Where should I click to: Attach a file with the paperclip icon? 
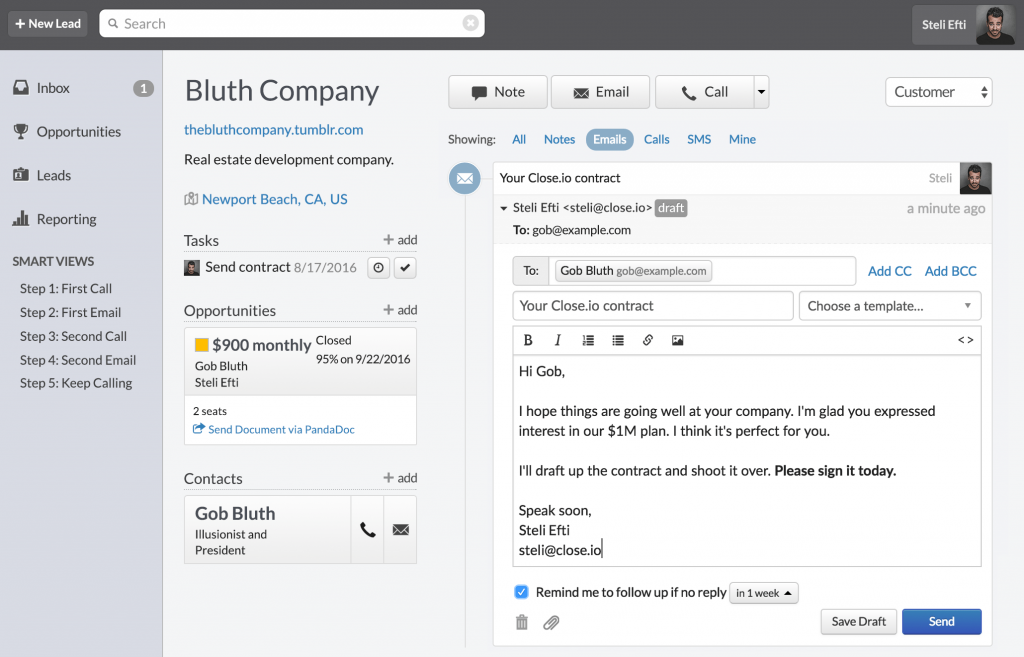(550, 622)
